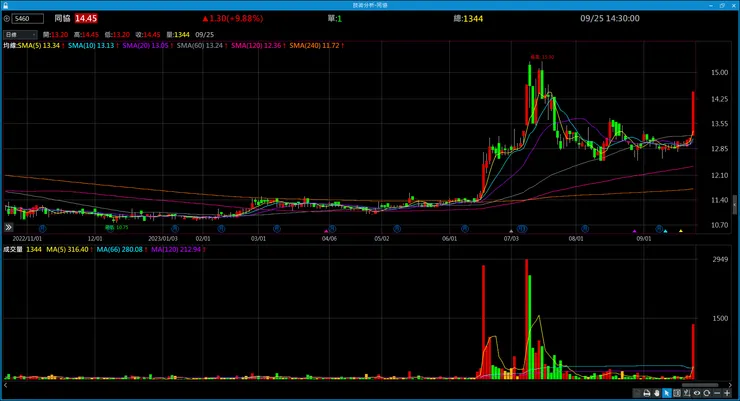Click the single volume 單:1

335,18
